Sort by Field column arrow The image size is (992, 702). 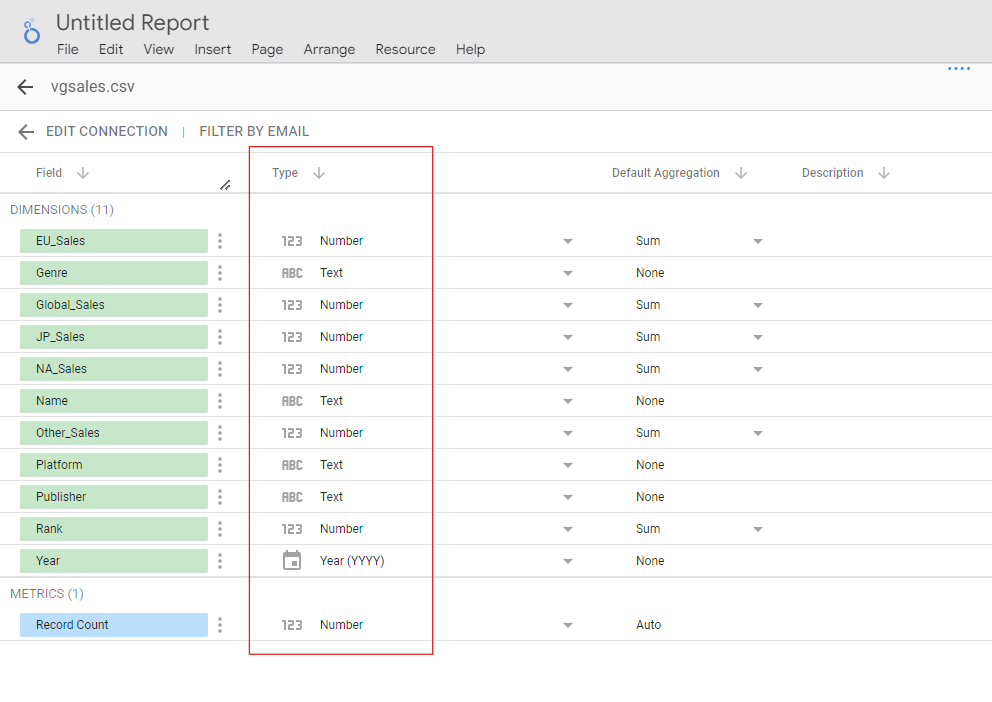coord(83,173)
